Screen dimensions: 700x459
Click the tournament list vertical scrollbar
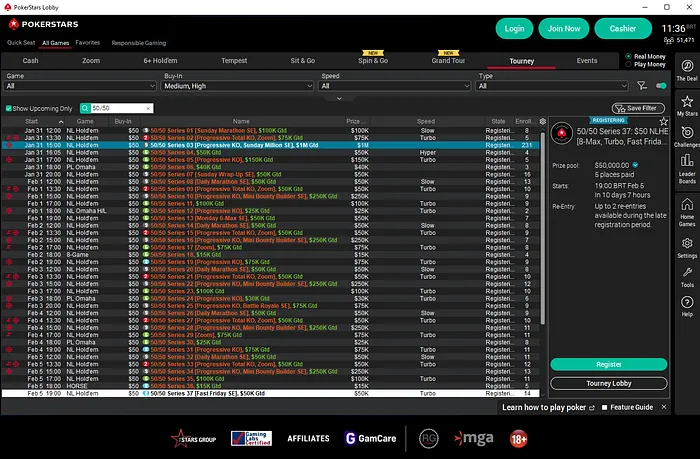coord(542,228)
